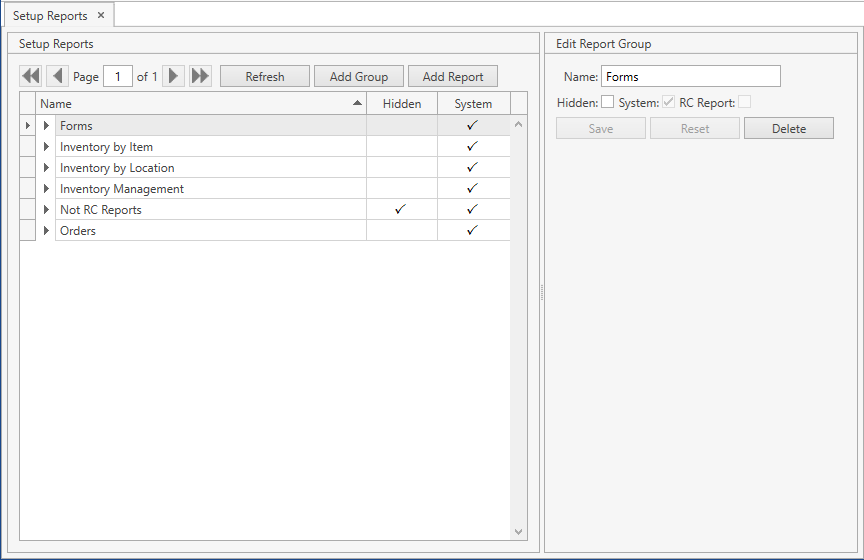Screen dimensions: 864x560
Task: Jump to last page of reports
Action: pyautogui.click(x=200, y=76)
